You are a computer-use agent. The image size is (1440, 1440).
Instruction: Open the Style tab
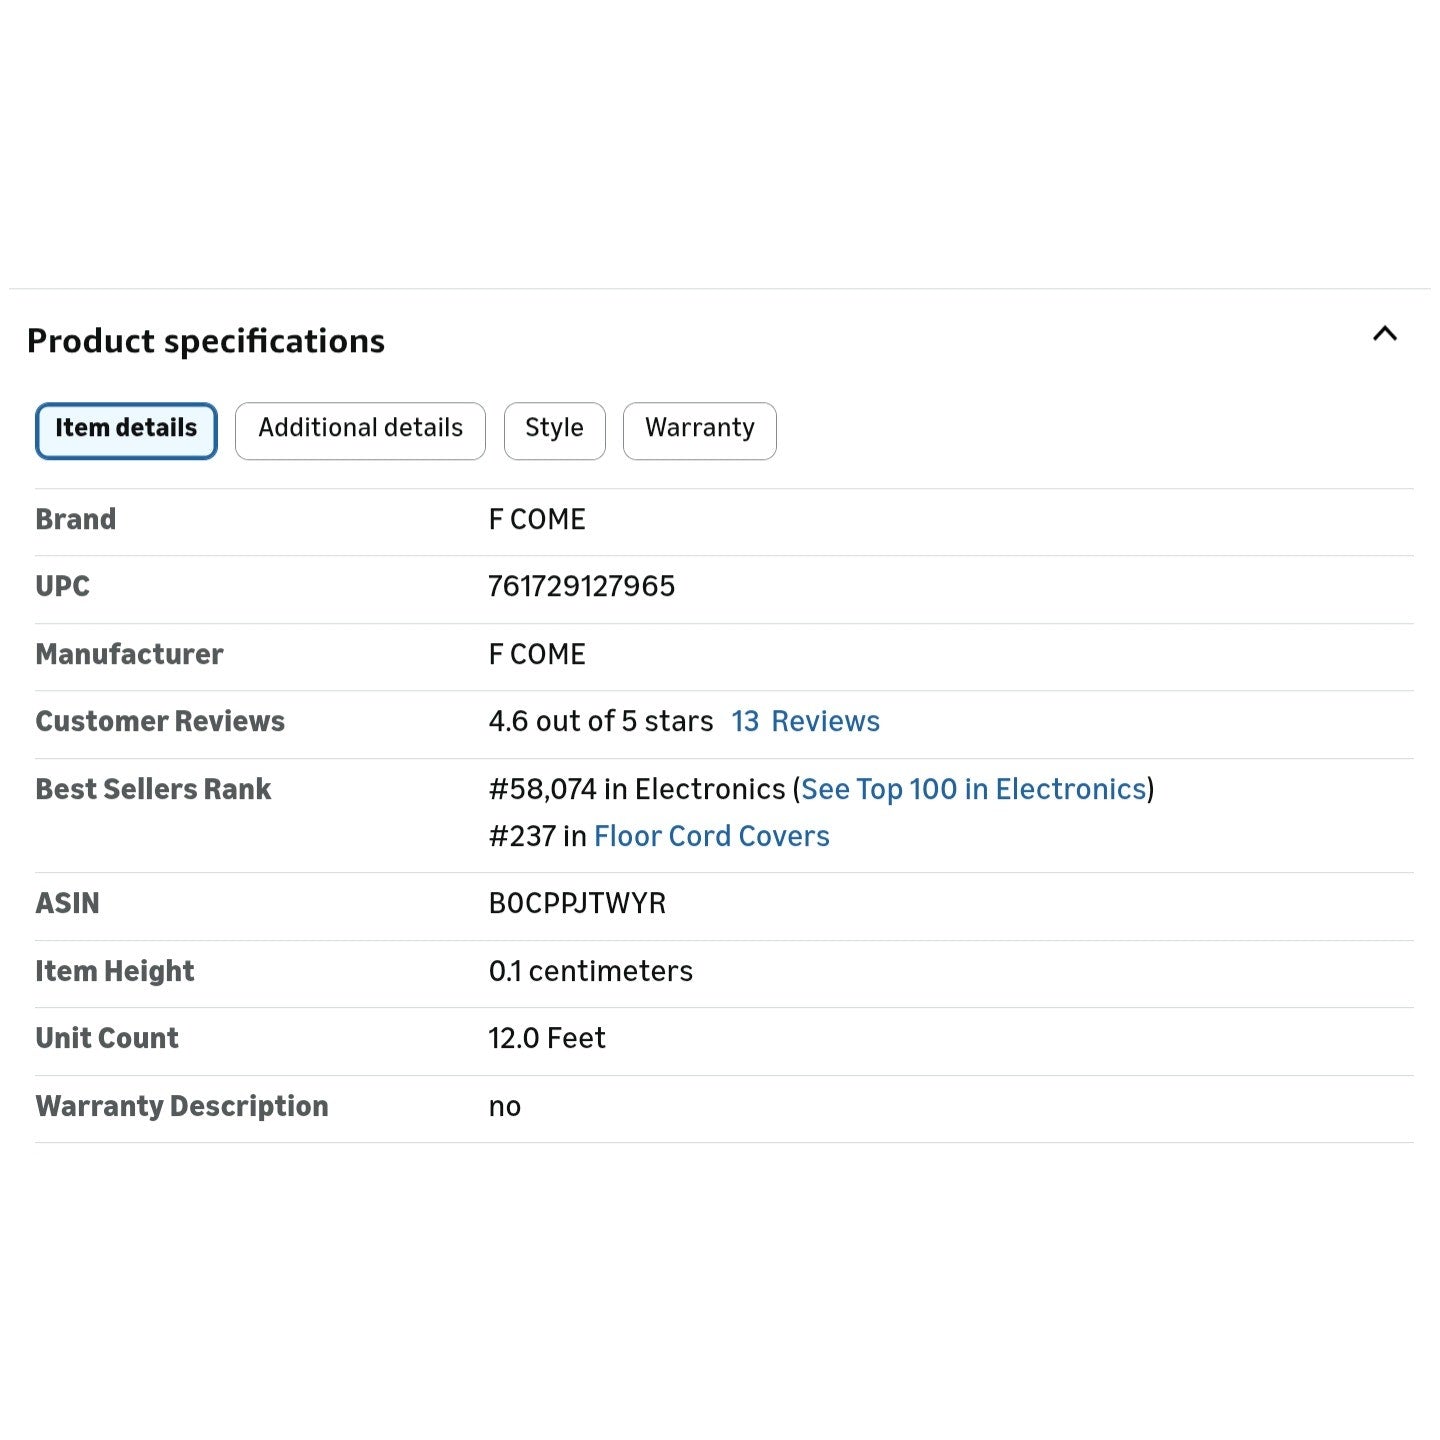pos(554,431)
